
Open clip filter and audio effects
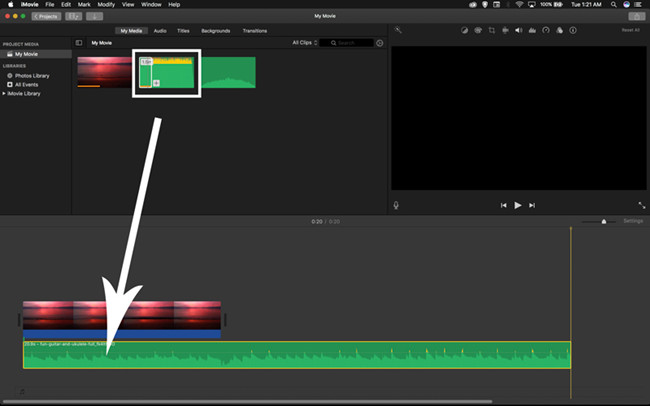[560, 30]
